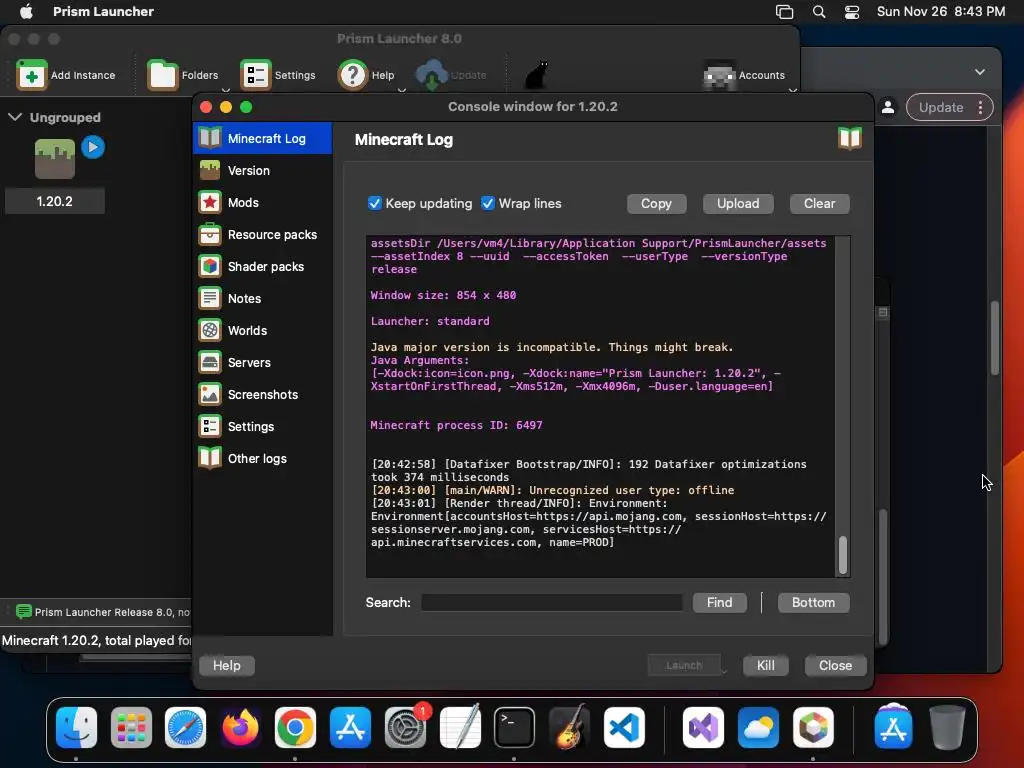Click Stage Manager icon in menu bar
The height and width of the screenshot is (768, 1024).
pyautogui.click(x=784, y=12)
